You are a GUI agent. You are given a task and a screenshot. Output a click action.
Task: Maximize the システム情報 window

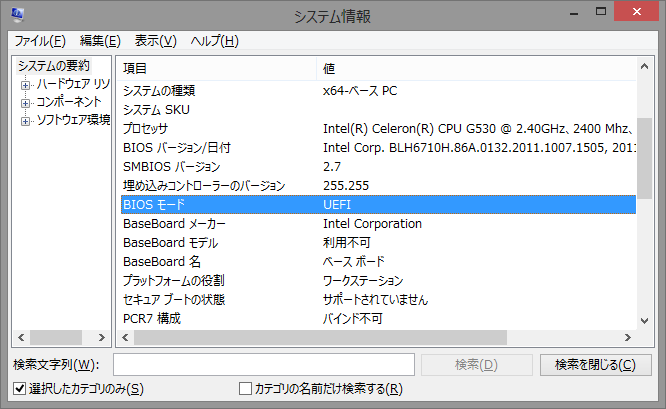click(601, 12)
